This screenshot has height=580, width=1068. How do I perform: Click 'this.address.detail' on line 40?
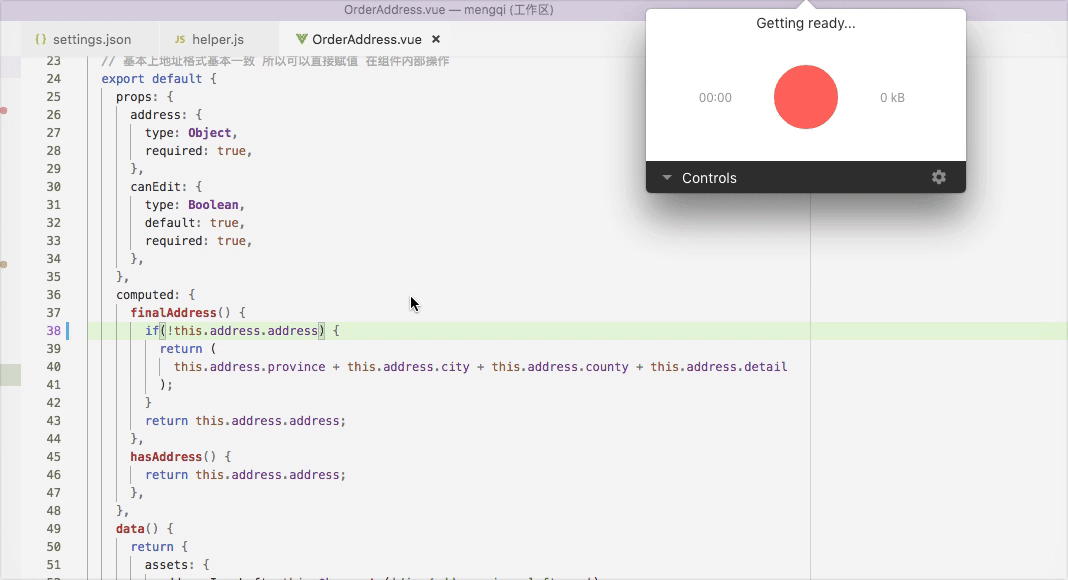(x=719, y=366)
